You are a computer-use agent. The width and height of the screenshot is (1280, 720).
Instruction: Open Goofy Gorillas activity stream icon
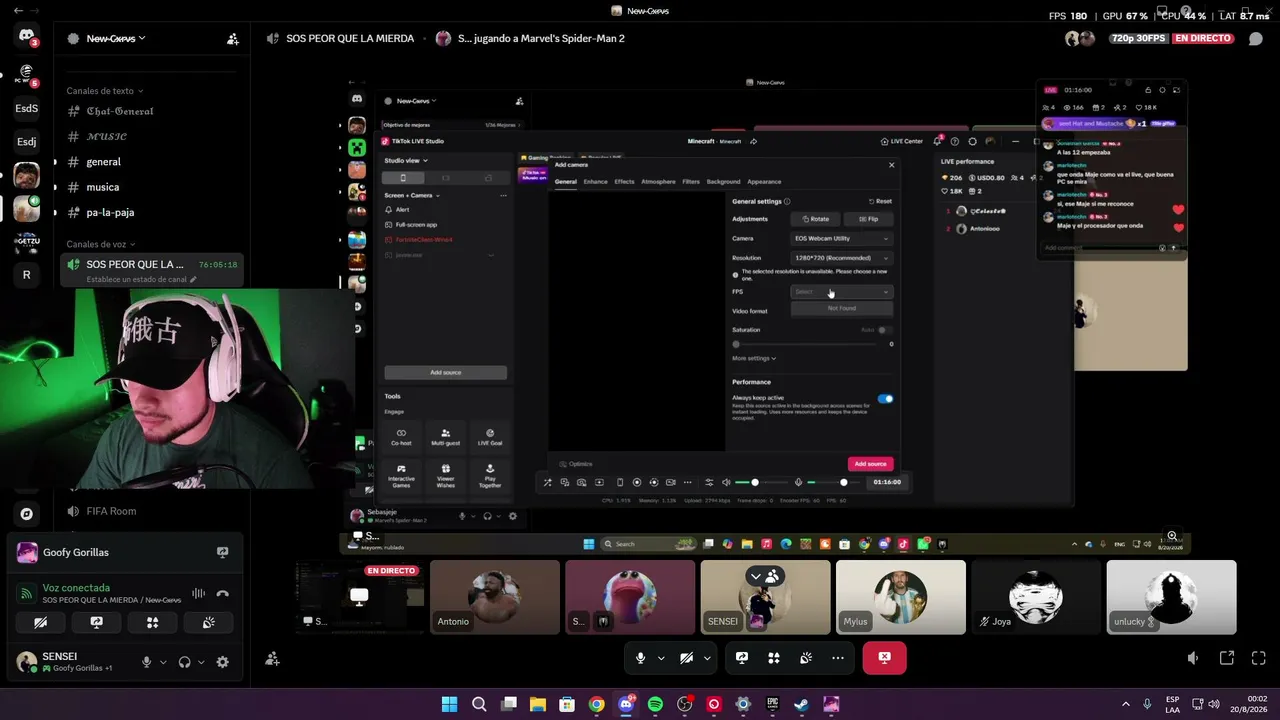point(222,552)
